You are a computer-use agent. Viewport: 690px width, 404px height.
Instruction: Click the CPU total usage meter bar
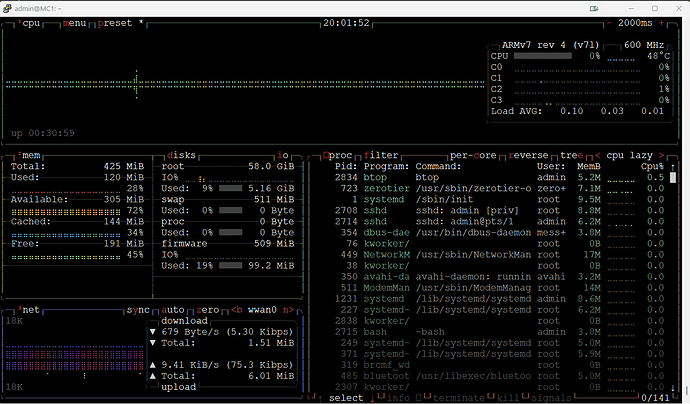tap(543, 56)
